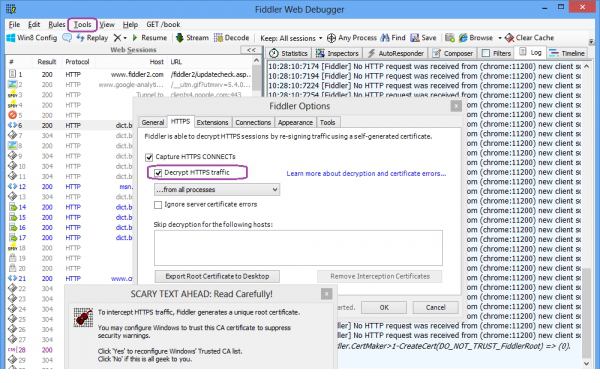Toggle Decrypt HTTPS traffic checkbox
This screenshot has height=383, width=600.
(x=158, y=173)
